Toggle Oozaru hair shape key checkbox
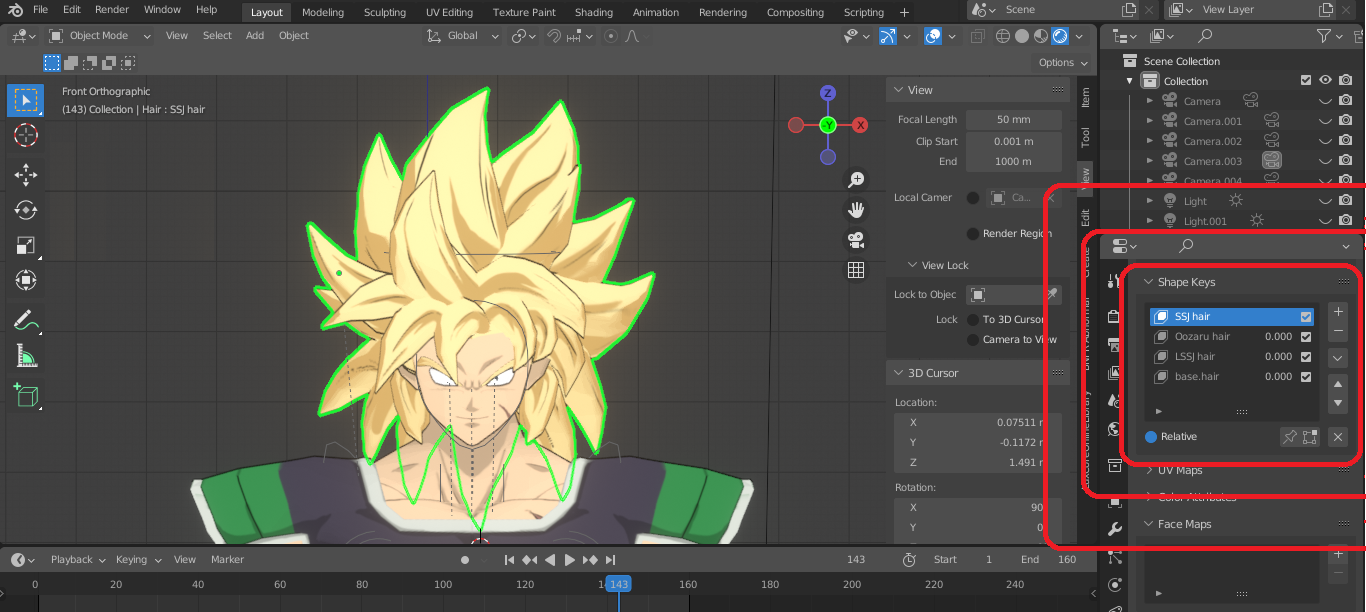The width and height of the screenshot is (1366, 612). pos(1306,337)
